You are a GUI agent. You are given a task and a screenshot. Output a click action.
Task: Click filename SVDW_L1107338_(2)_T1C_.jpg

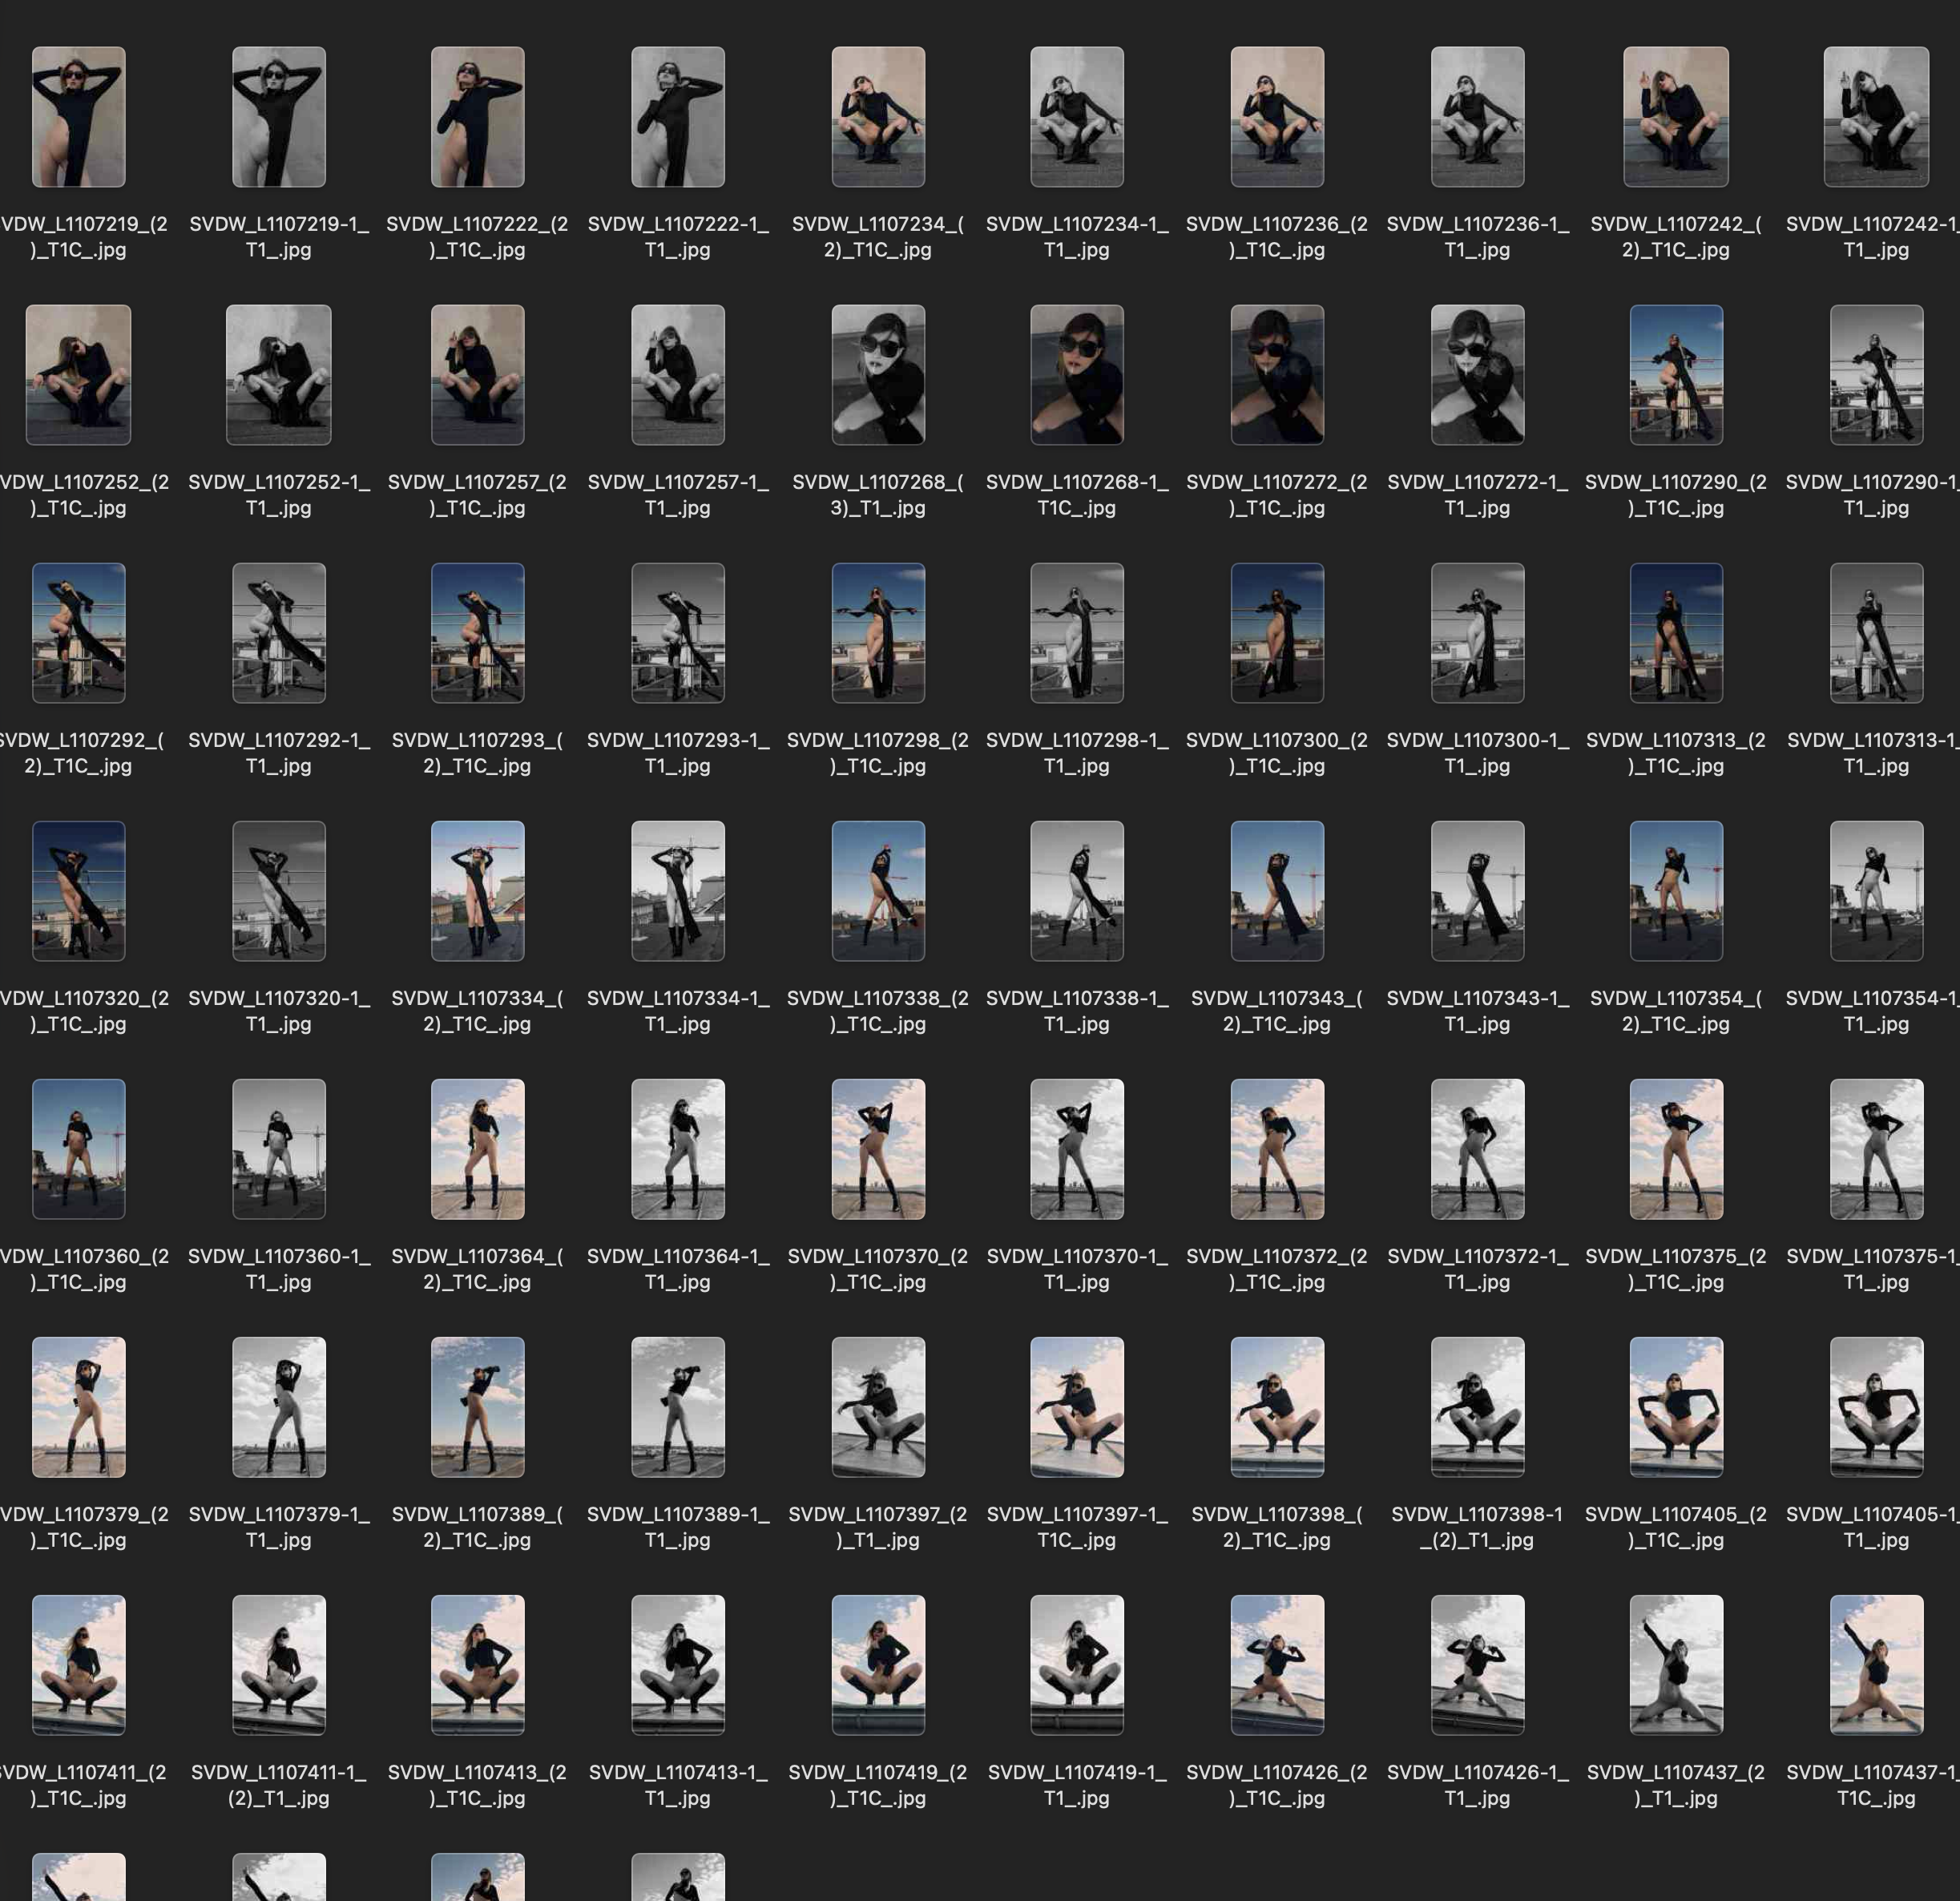point(878,1011)
